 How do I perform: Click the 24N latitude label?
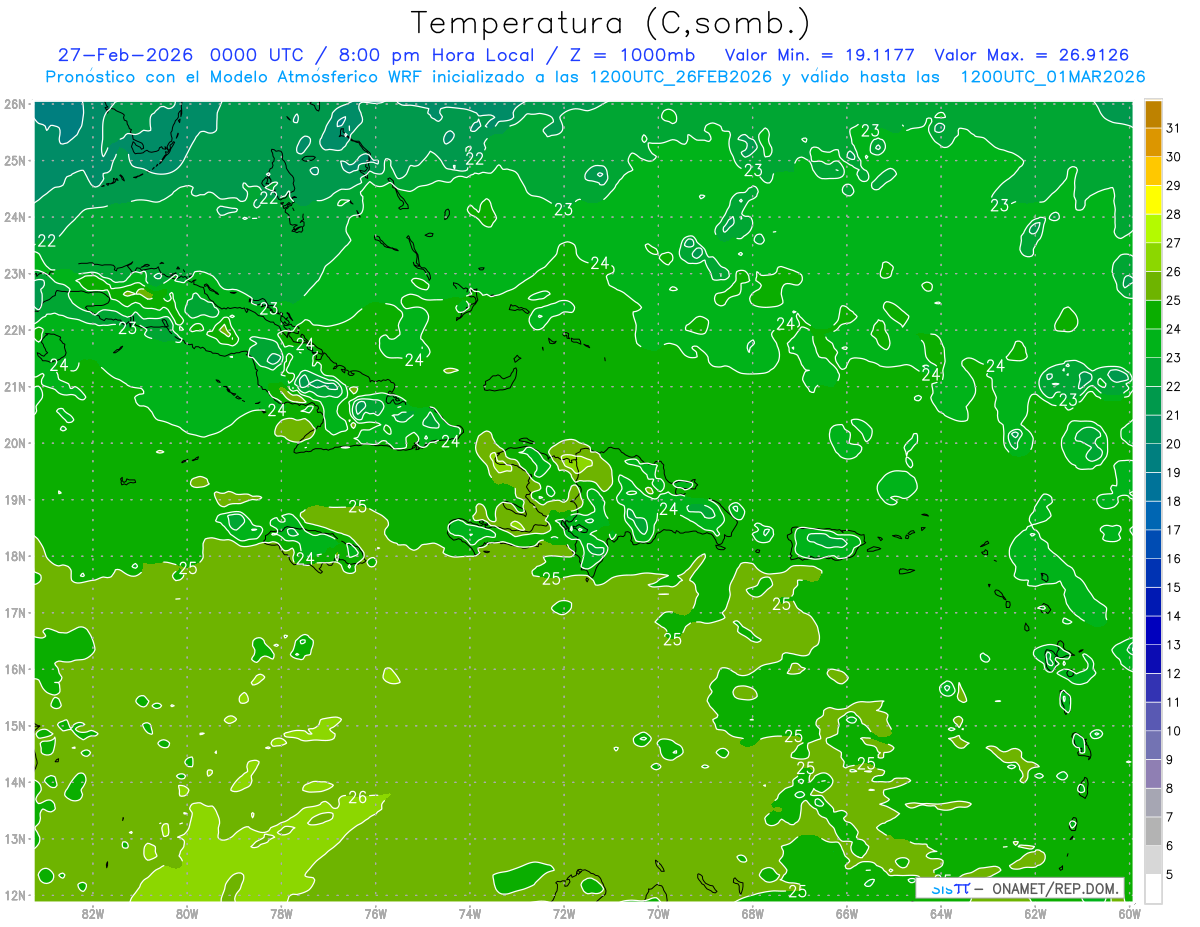(15, 217)
